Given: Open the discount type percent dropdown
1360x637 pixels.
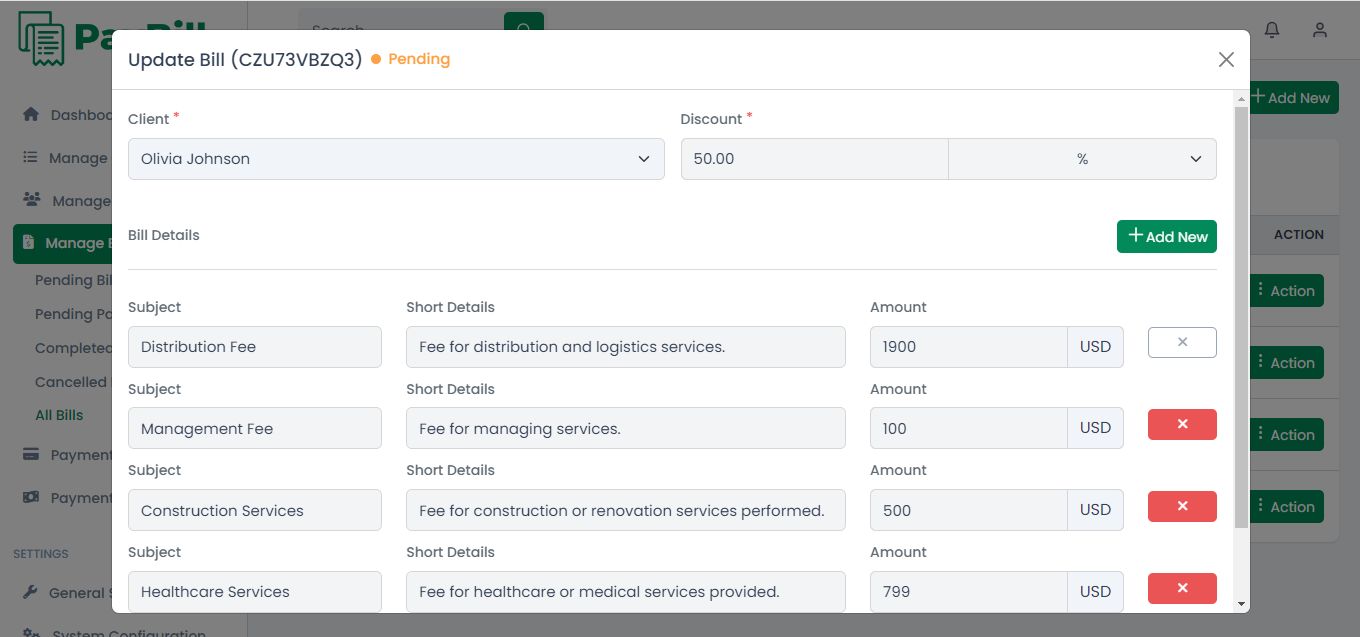Looking at the screenshot, I should click(1082, 159).
